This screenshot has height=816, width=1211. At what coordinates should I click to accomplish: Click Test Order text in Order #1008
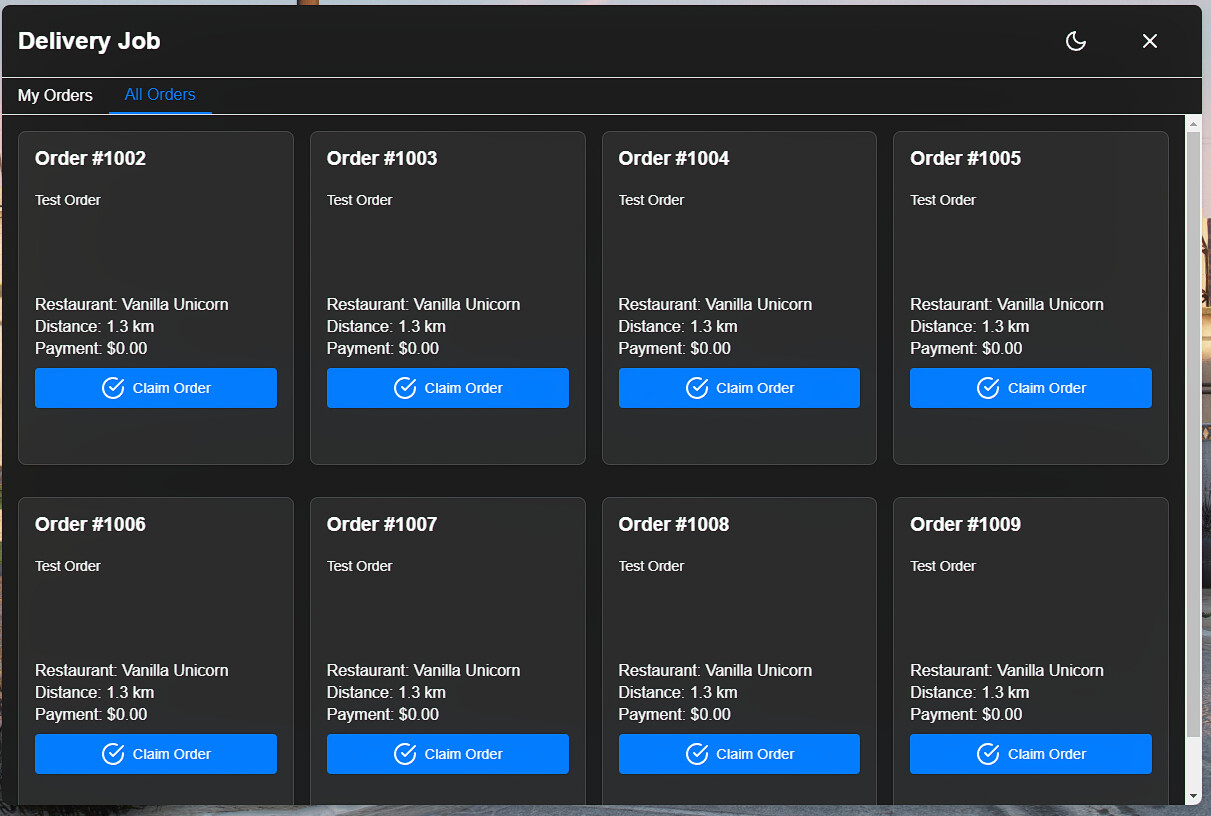tap(652, 566)
